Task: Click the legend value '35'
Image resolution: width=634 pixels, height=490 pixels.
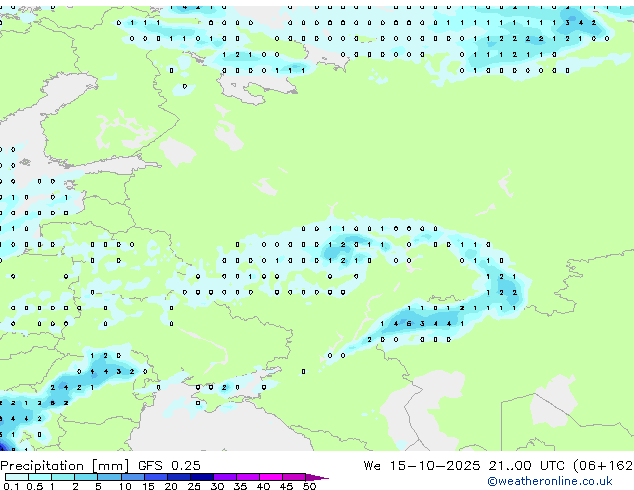Action: [x=240, y=486]
